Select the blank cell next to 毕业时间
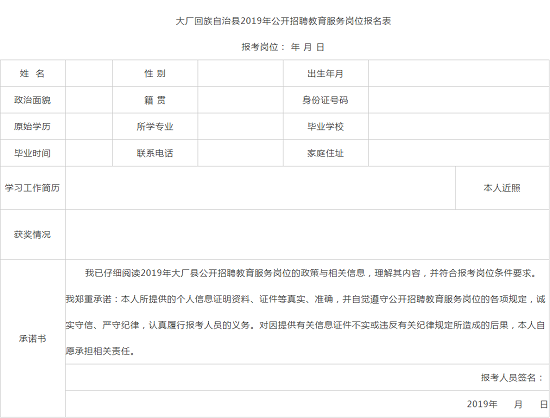Viewport: 550px width, 418px height. (89, 153)
